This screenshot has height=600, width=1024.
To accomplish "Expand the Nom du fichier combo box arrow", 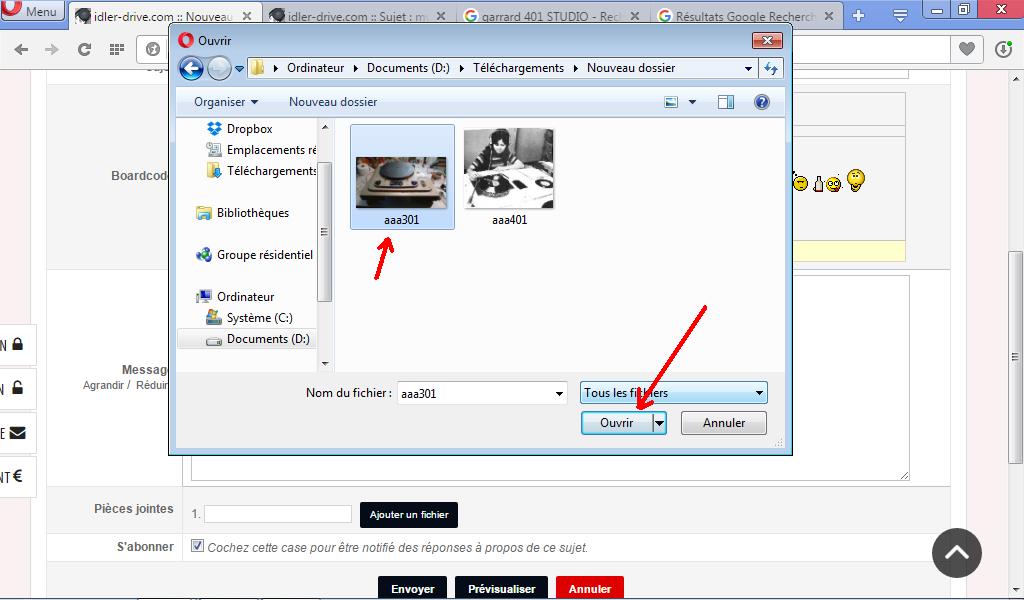I will click(x=559, y=394).
